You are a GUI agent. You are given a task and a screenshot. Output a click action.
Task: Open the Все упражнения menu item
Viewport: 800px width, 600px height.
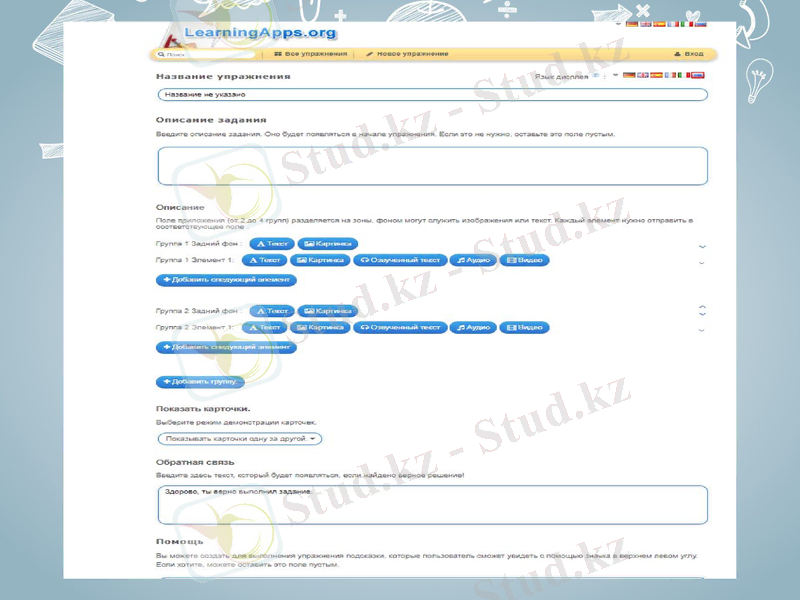click(x=310, y=54)
